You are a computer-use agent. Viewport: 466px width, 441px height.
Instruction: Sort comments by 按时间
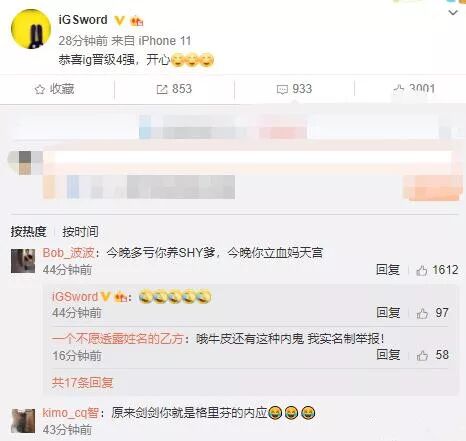click(80, 231)
